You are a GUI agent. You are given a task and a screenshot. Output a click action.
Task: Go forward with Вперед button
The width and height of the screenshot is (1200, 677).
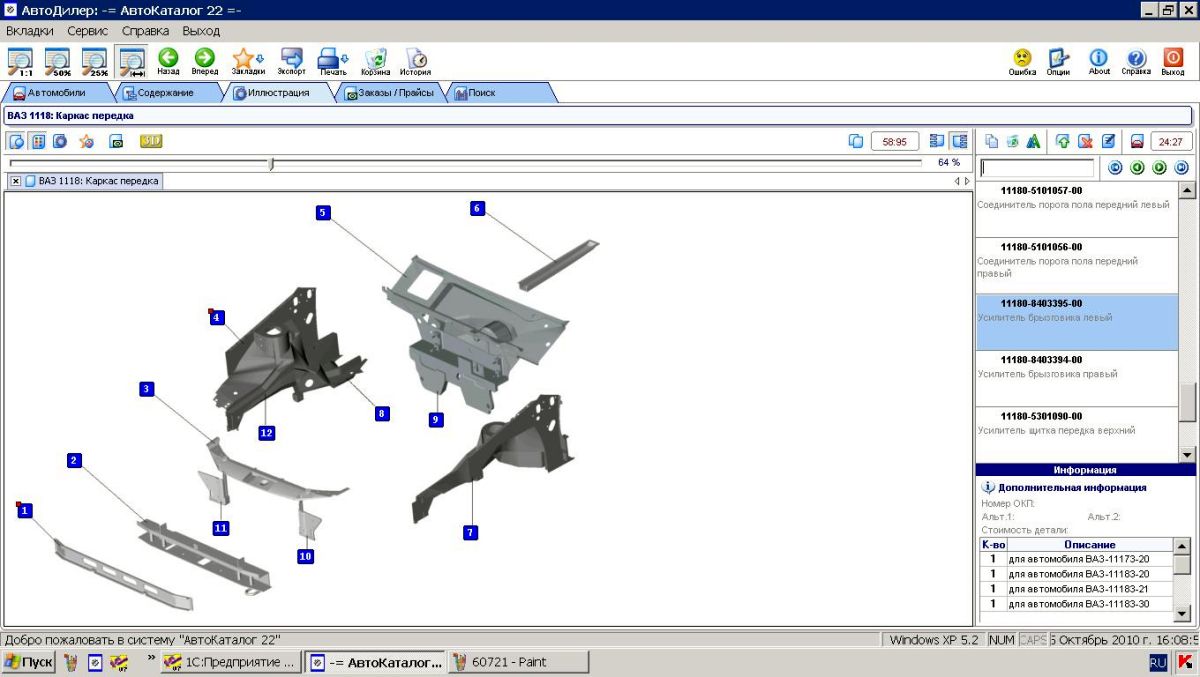click(x=205, y=62)
